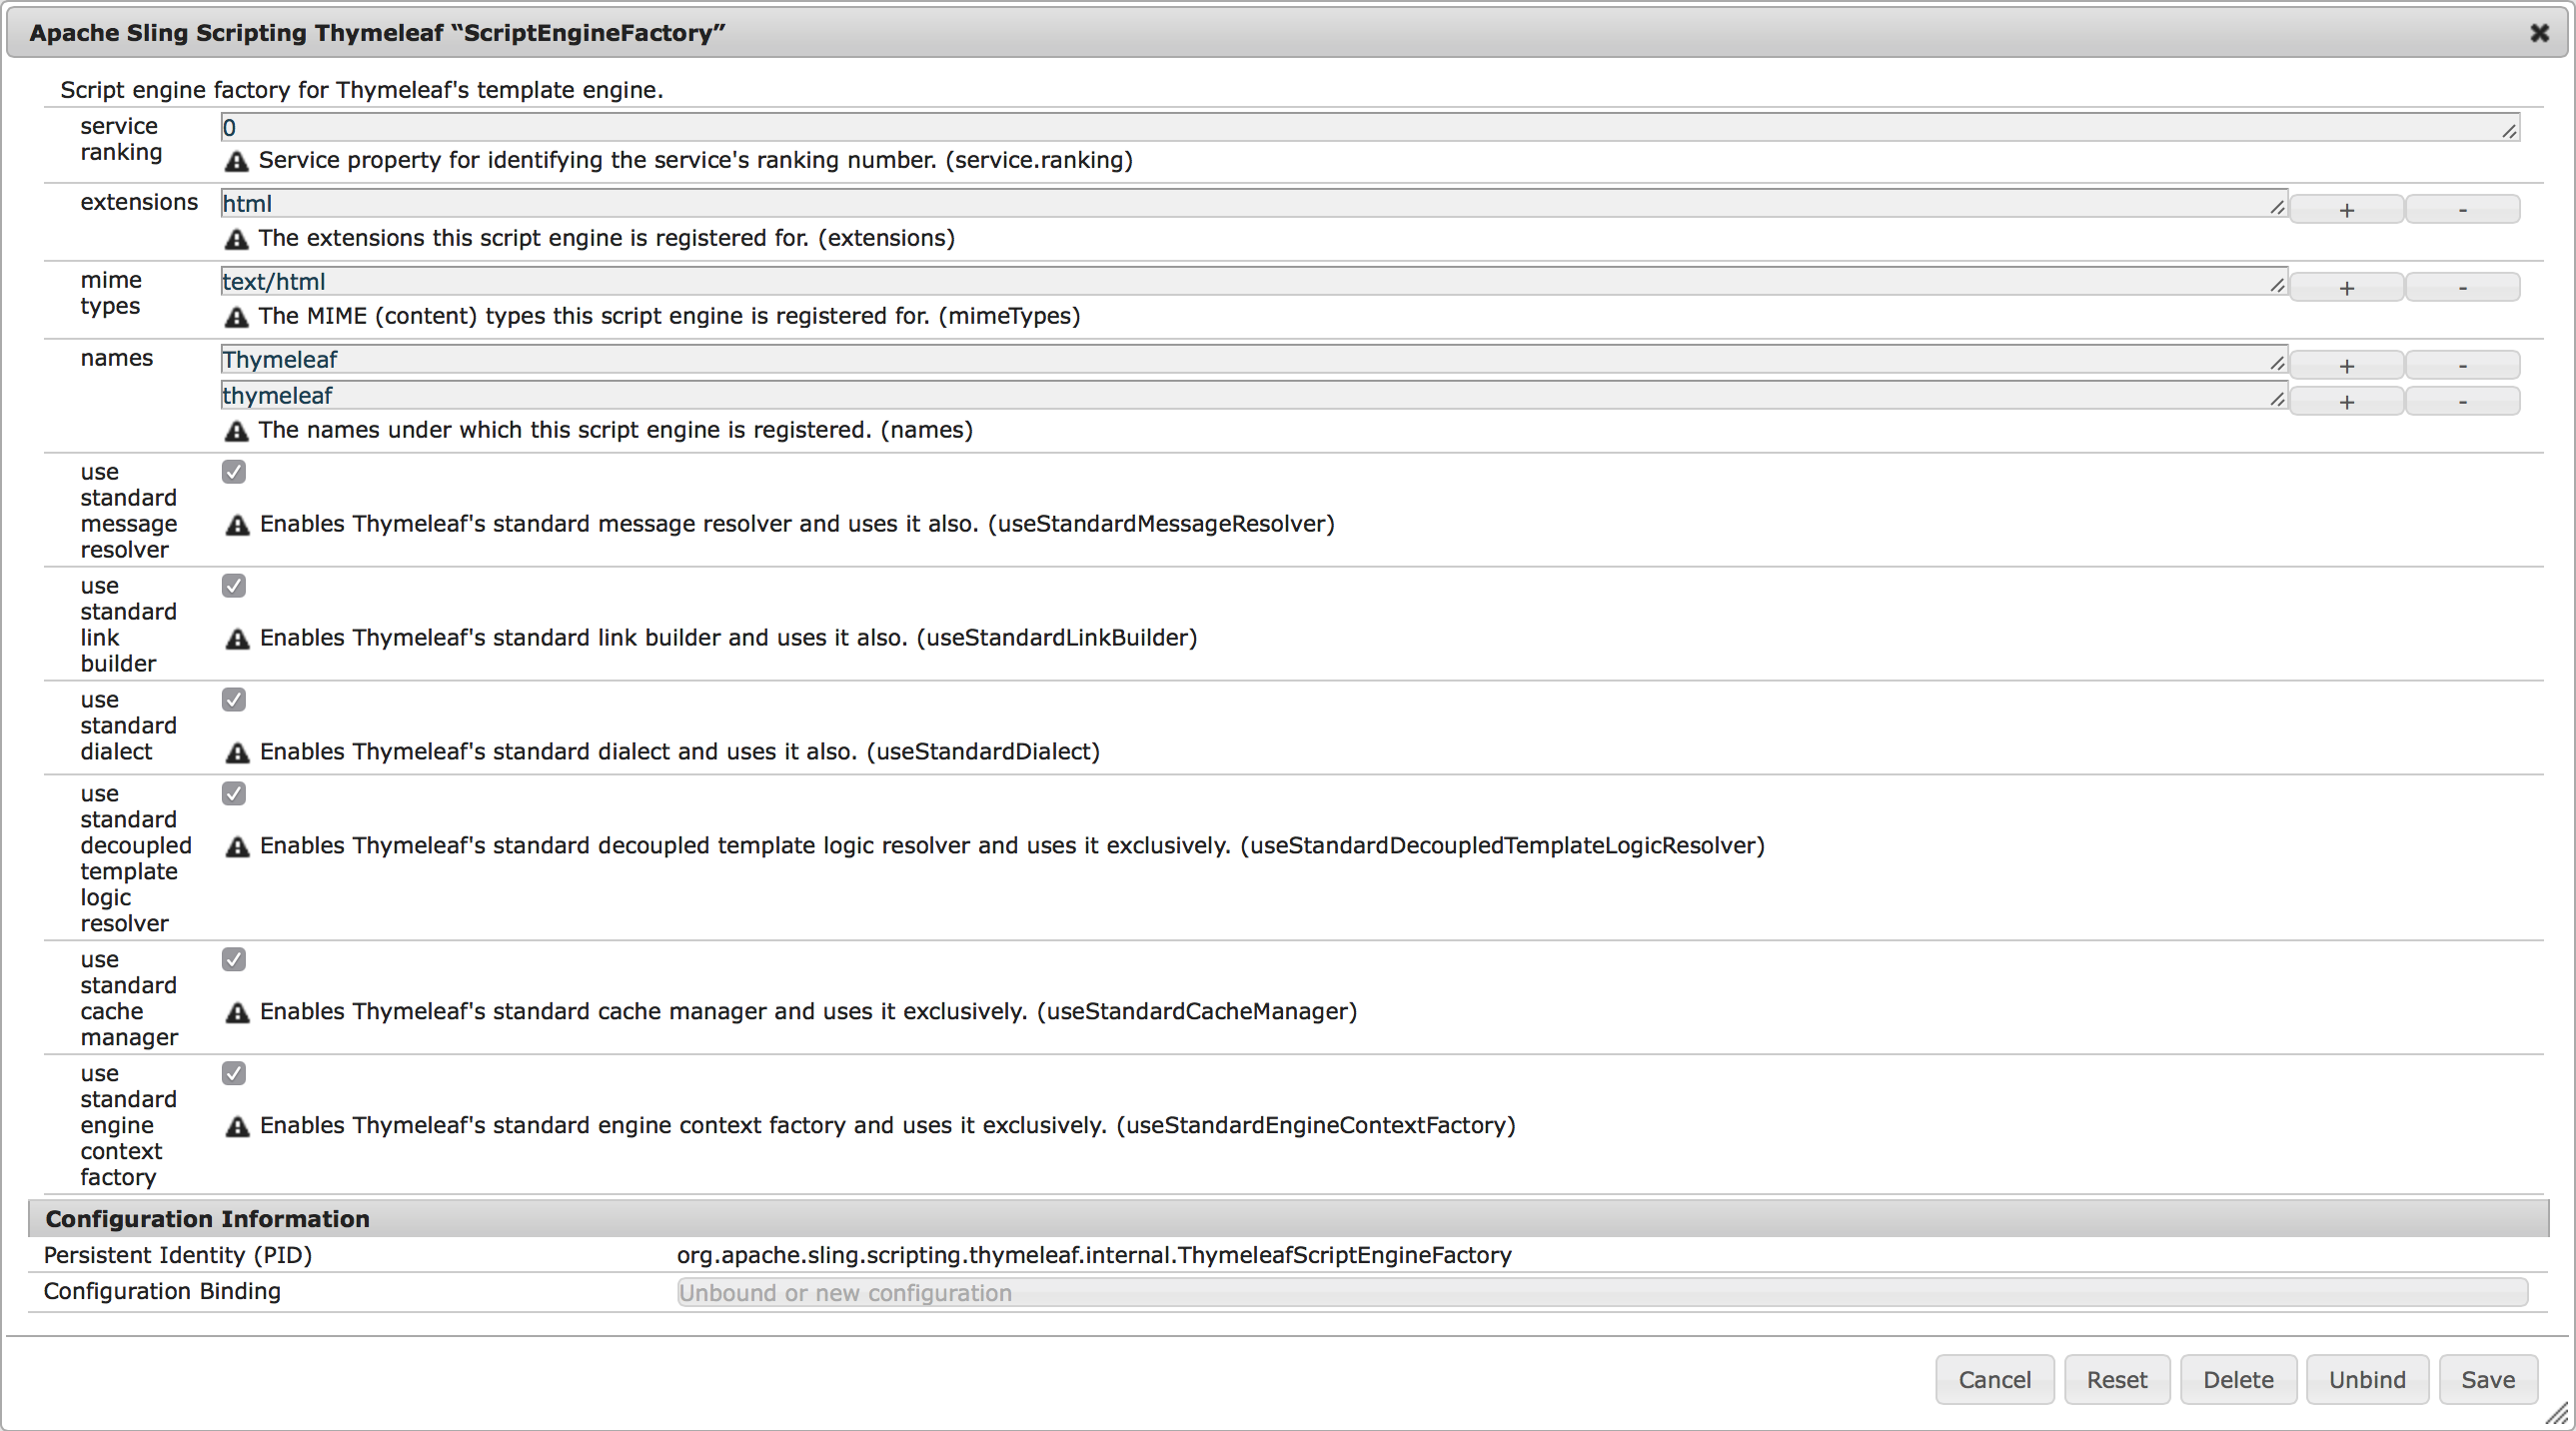Click the warning icon beside service ranking description
Viewport: 2576px width, 1431px height.
click(236, 161)
